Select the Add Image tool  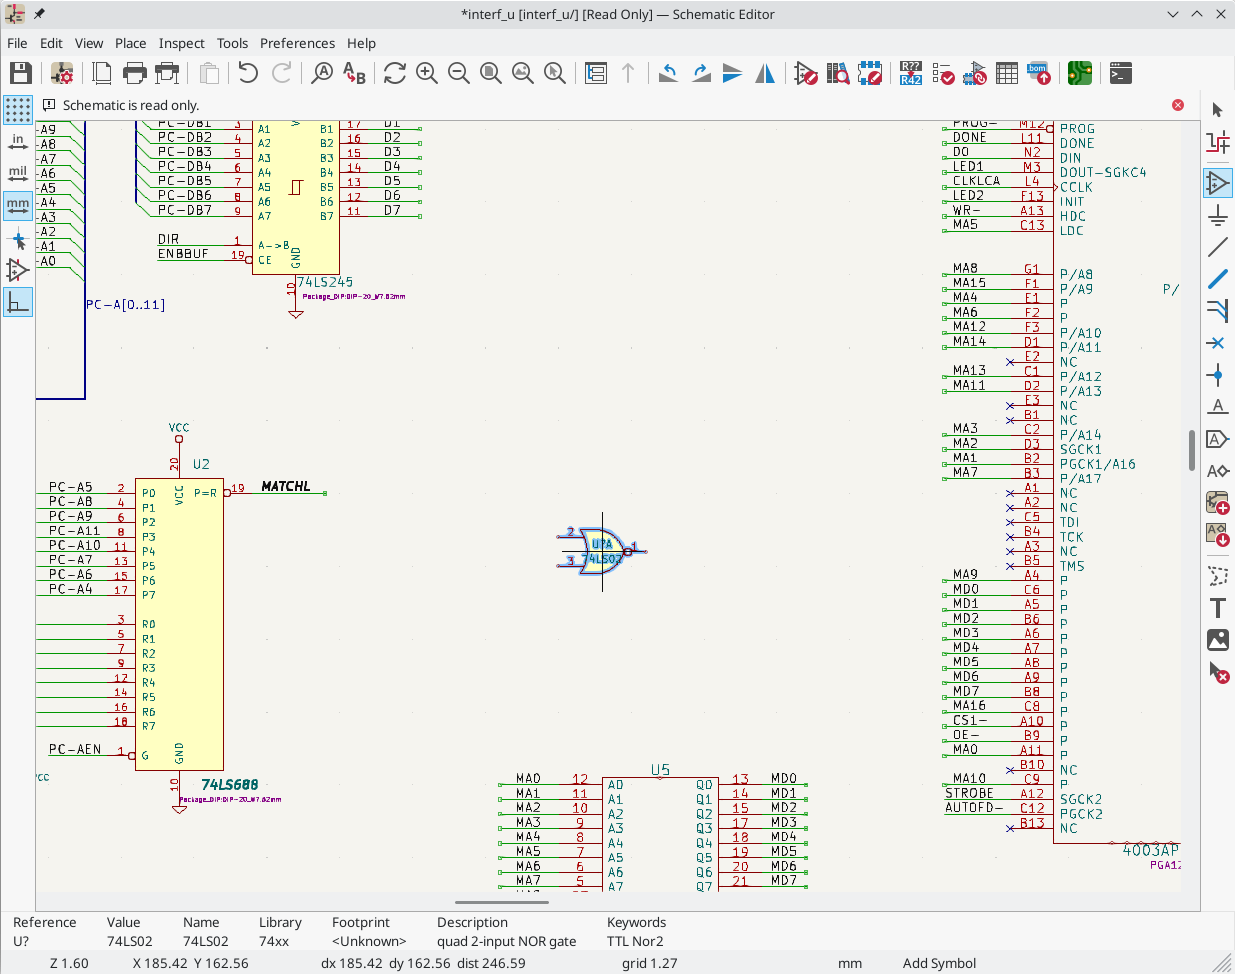(1218, 640)
